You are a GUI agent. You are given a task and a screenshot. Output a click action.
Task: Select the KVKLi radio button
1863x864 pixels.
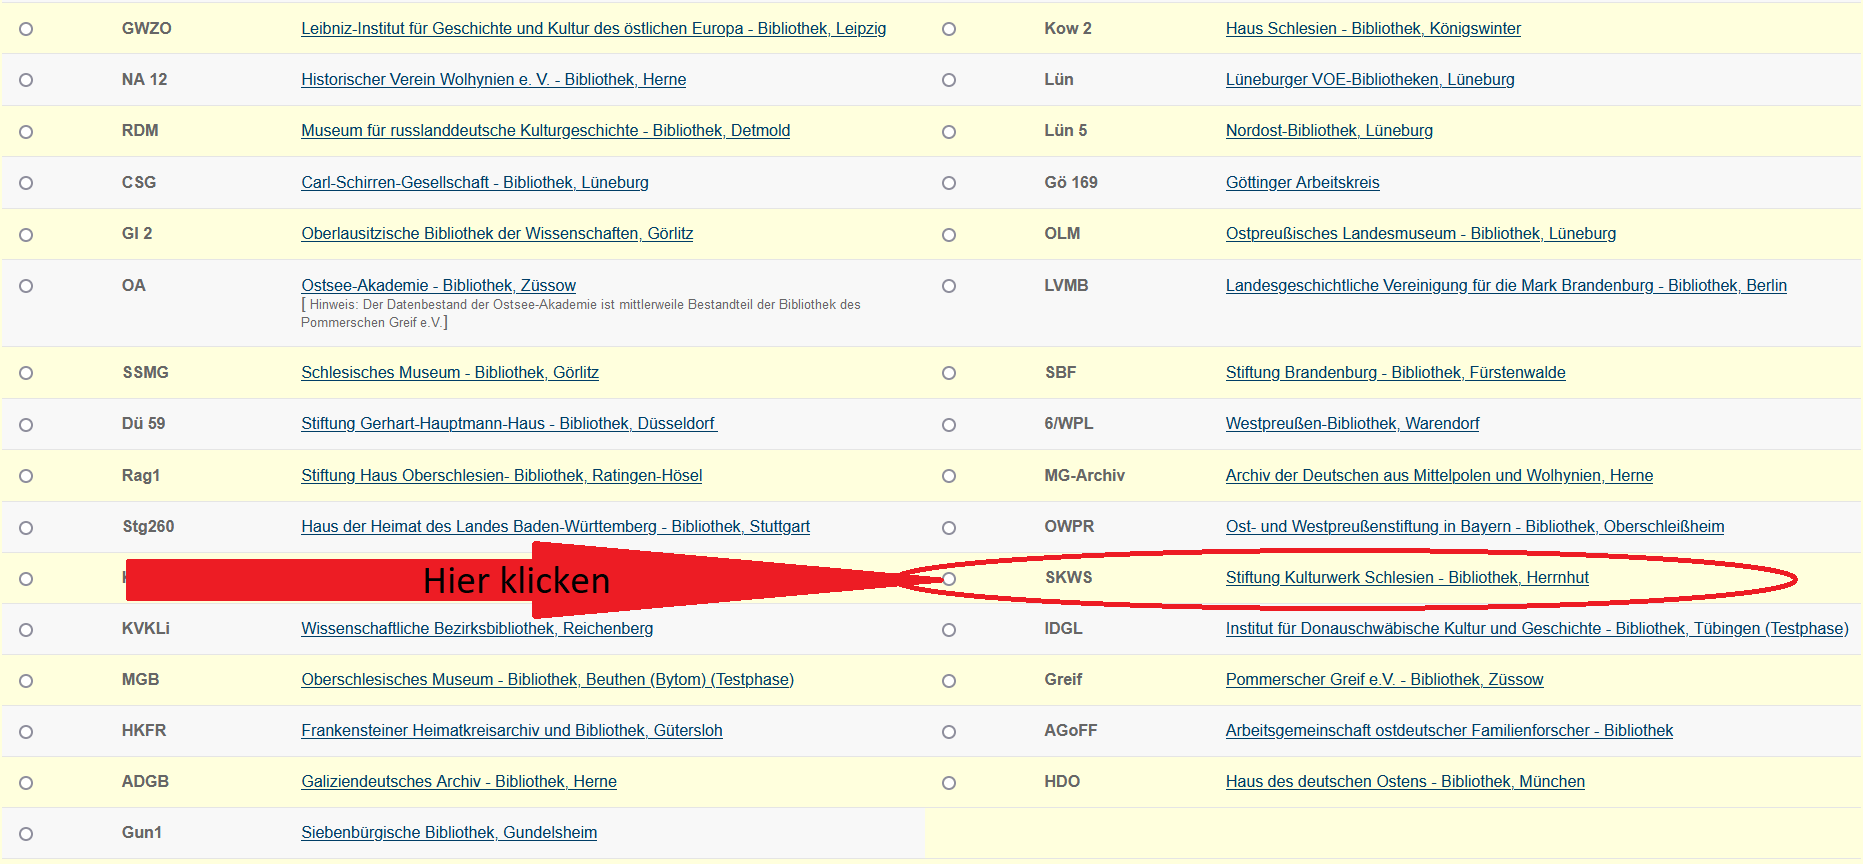(26, 630)
